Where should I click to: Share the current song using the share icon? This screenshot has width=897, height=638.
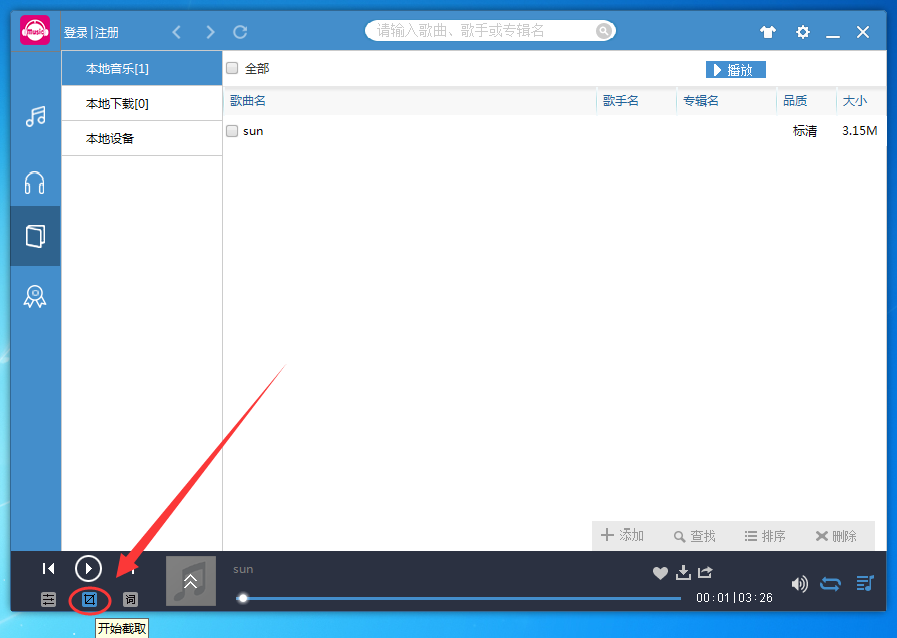click(x=706, y=572)
